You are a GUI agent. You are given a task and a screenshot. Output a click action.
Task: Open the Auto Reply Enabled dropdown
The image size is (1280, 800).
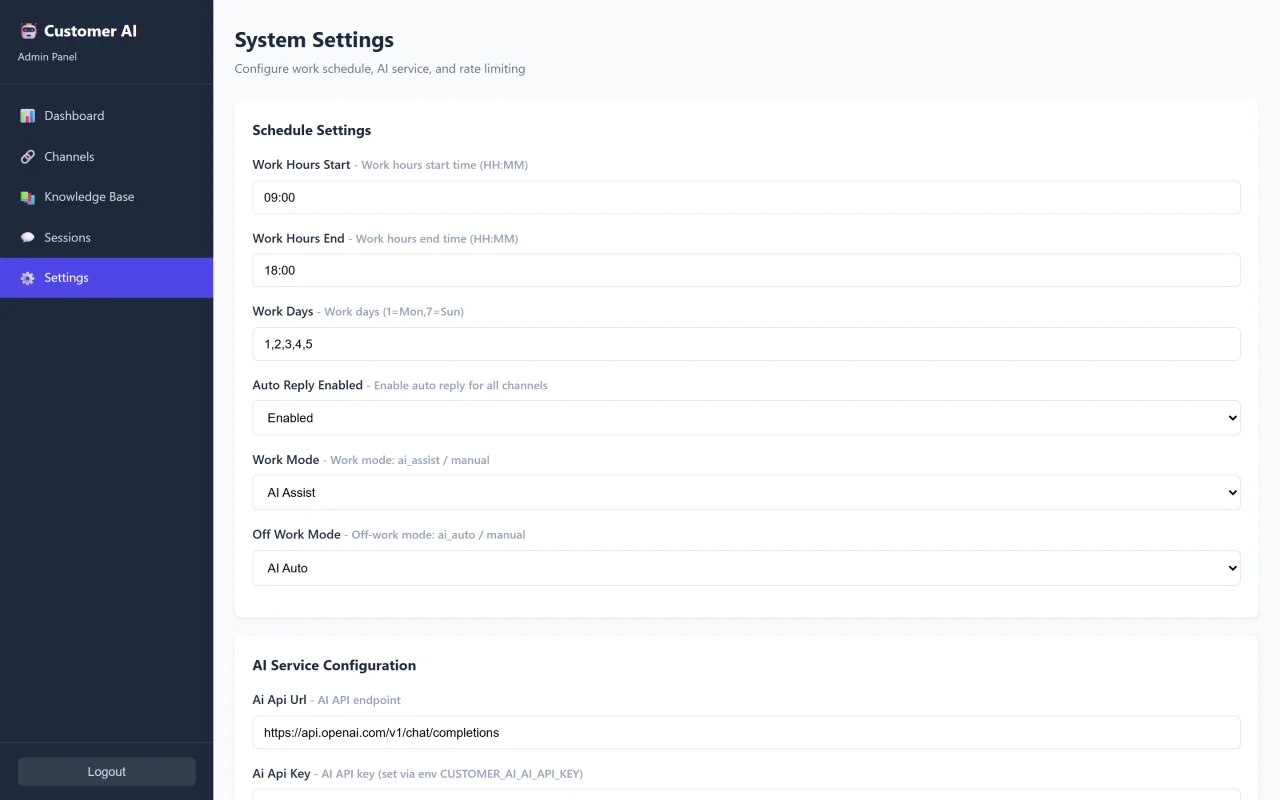click(x=746, y=418)
